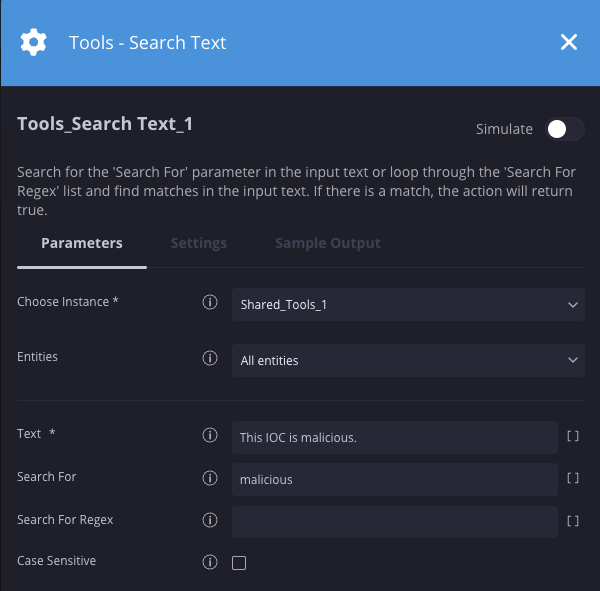Expand the Entities dropdown
The image size is (600, 591).
(x=408, y=360)
